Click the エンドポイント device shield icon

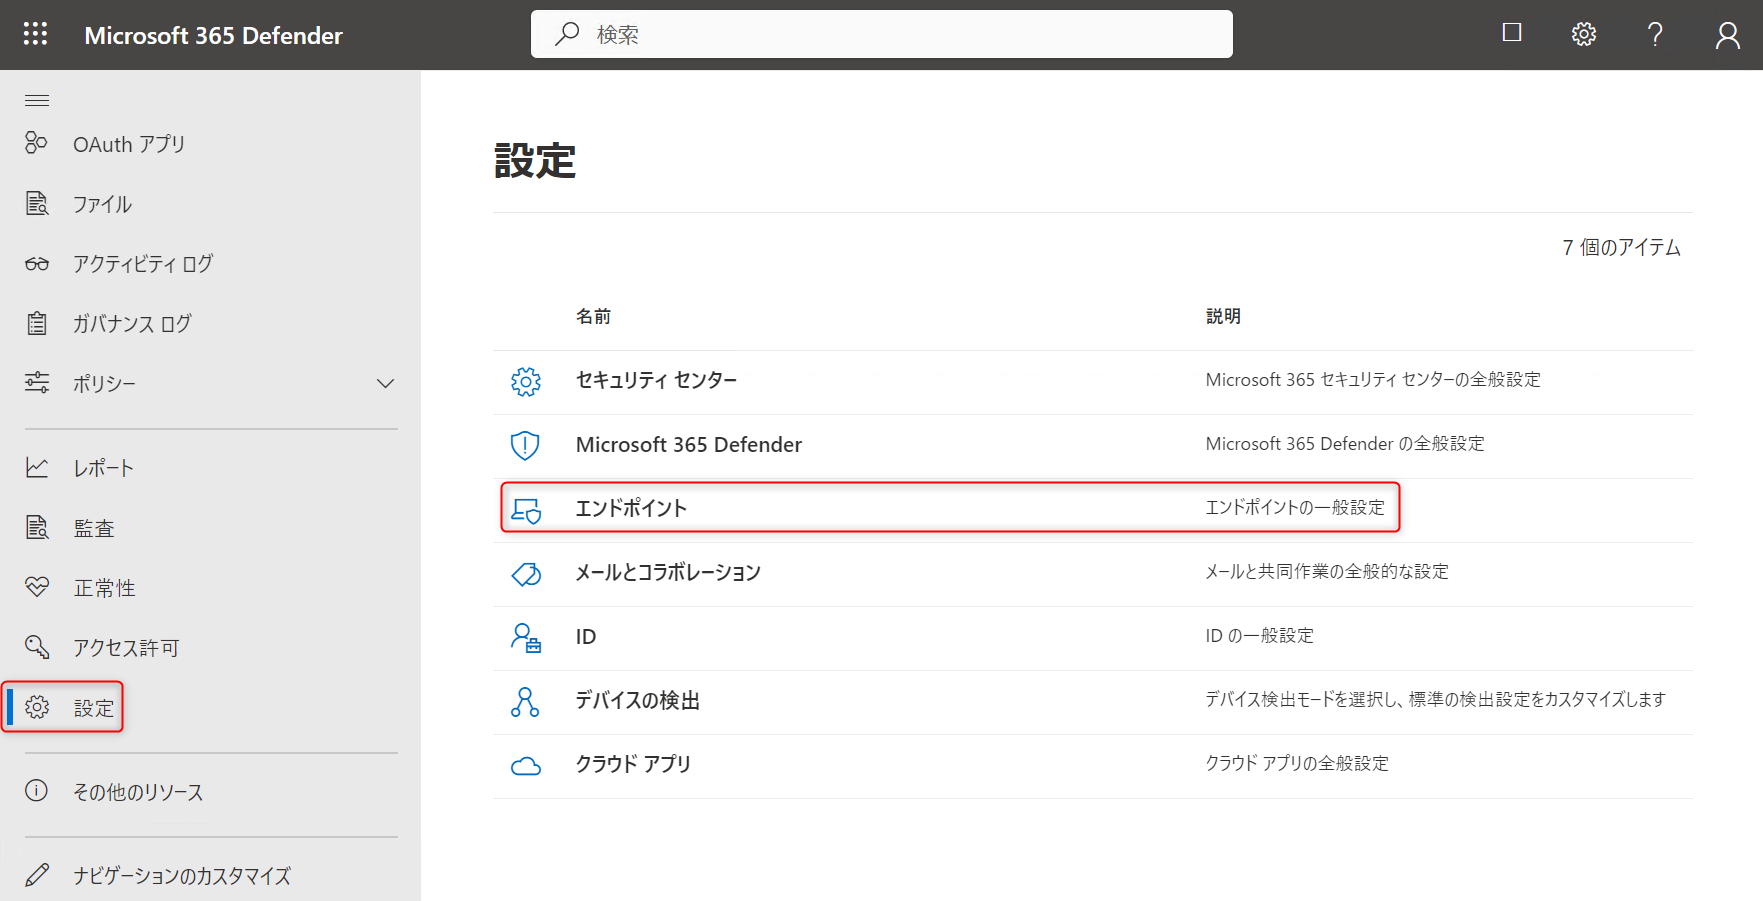(x=526, y=509)
